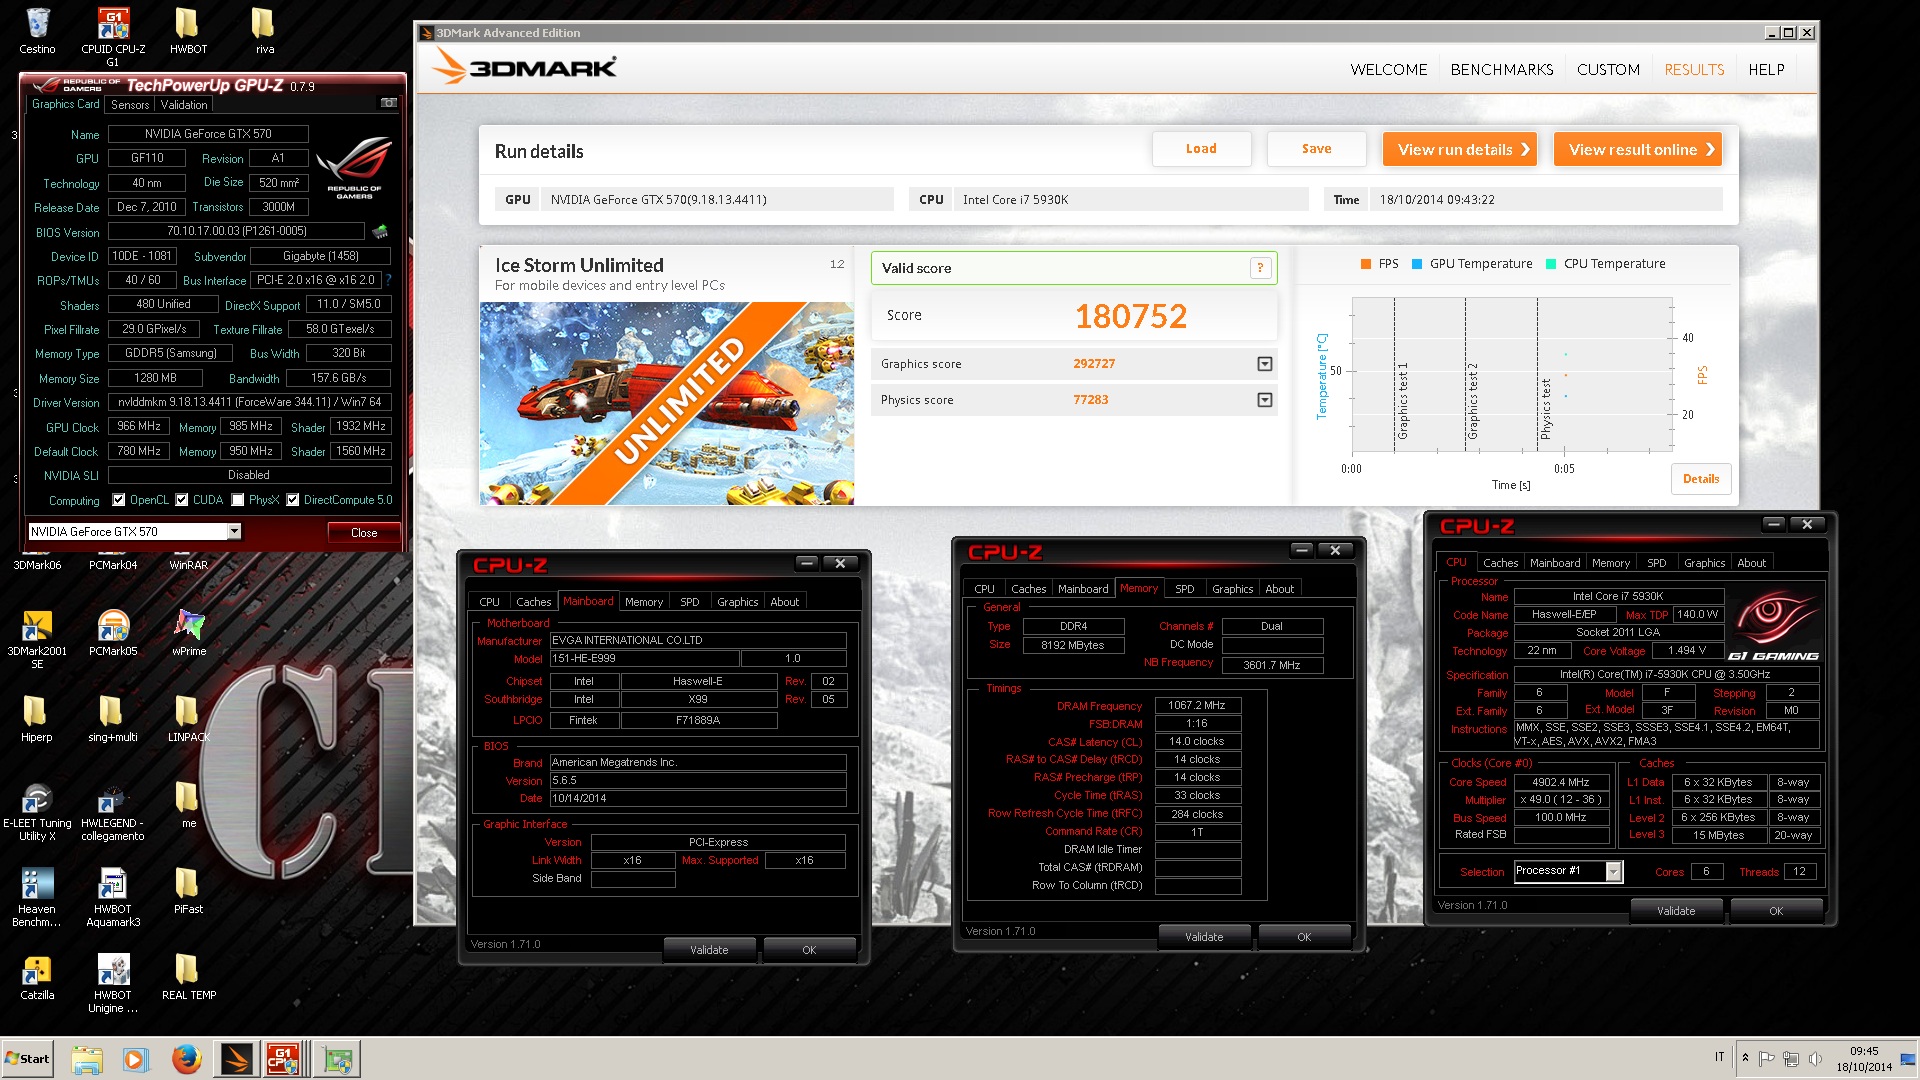
Task: Launch HWBOT Aquamark3 desktop shortcut
Action: (113, 898)
